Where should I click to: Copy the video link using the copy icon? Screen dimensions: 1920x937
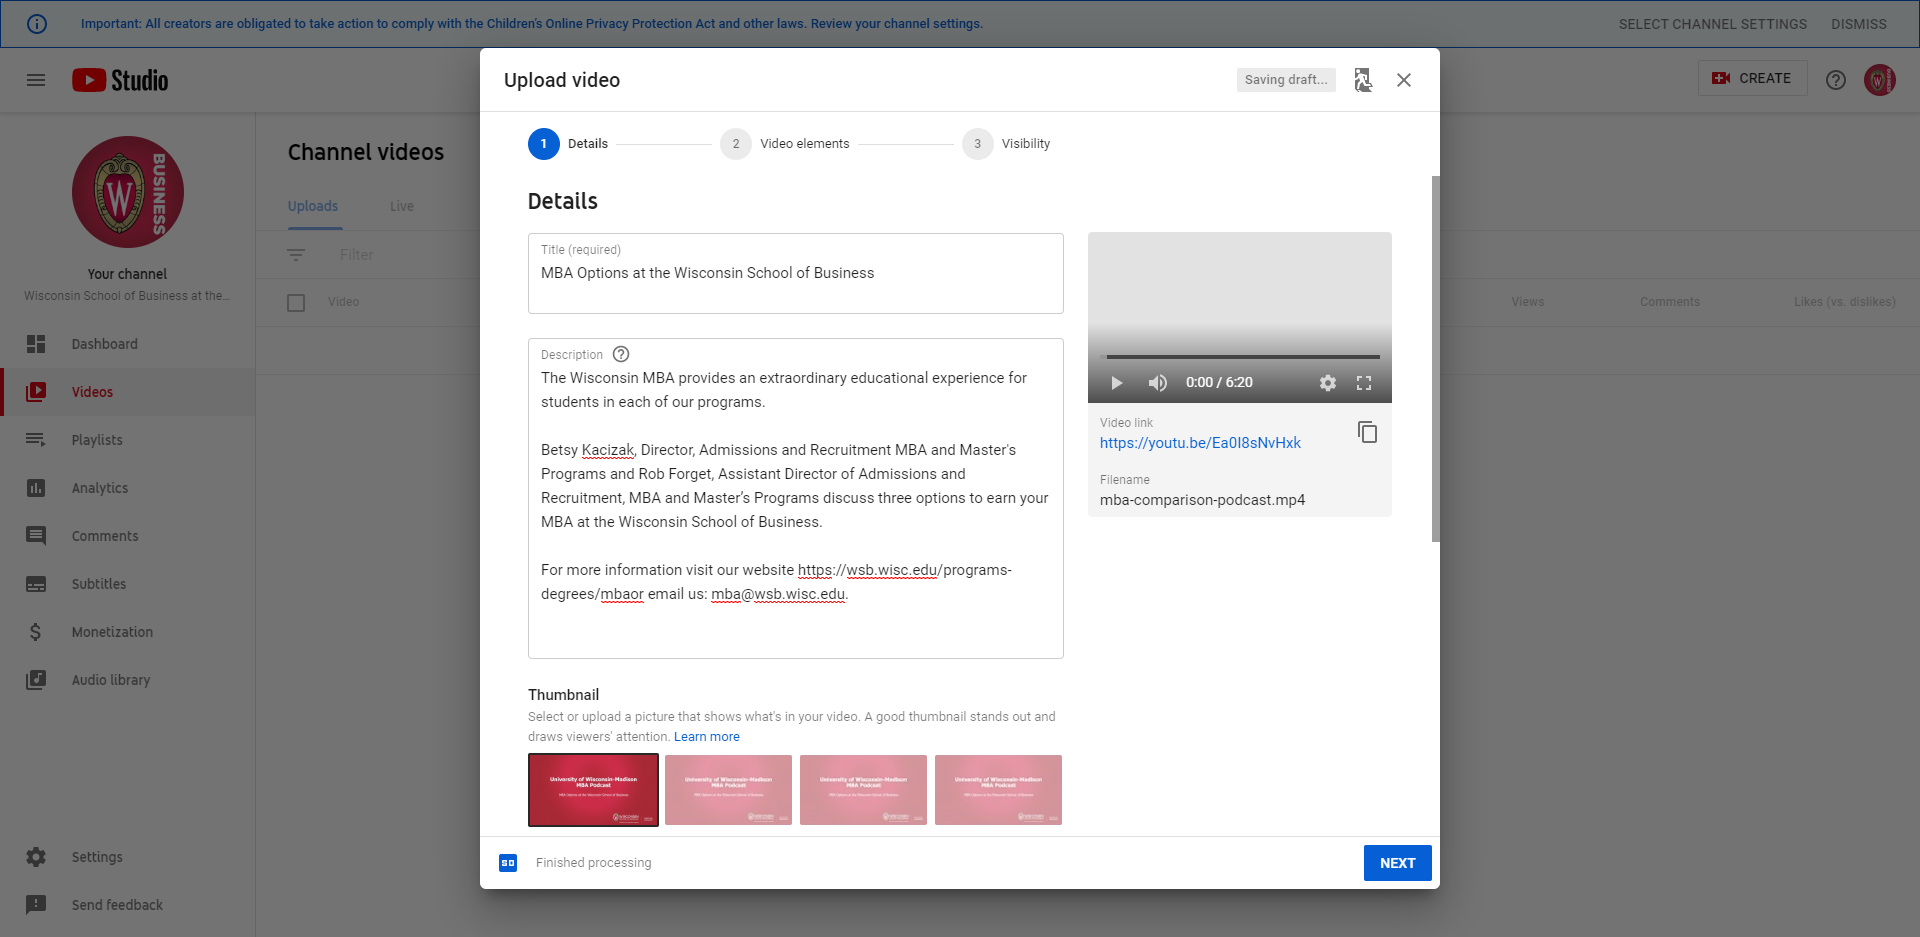point(1368,432)
